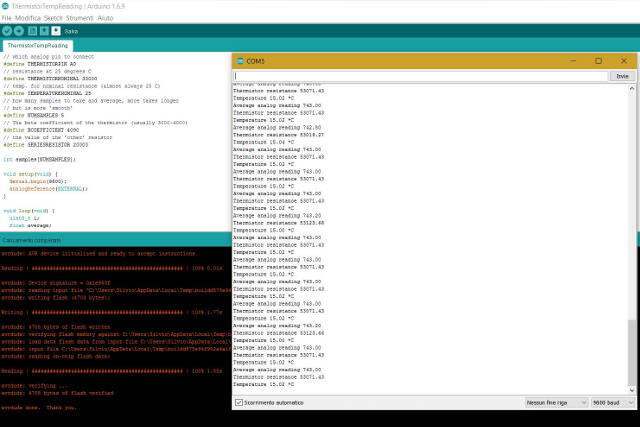Click the 'avrdude: writing flash (4708 bytes)' line
The image size is (640, 427).
[x=56, y=298]
